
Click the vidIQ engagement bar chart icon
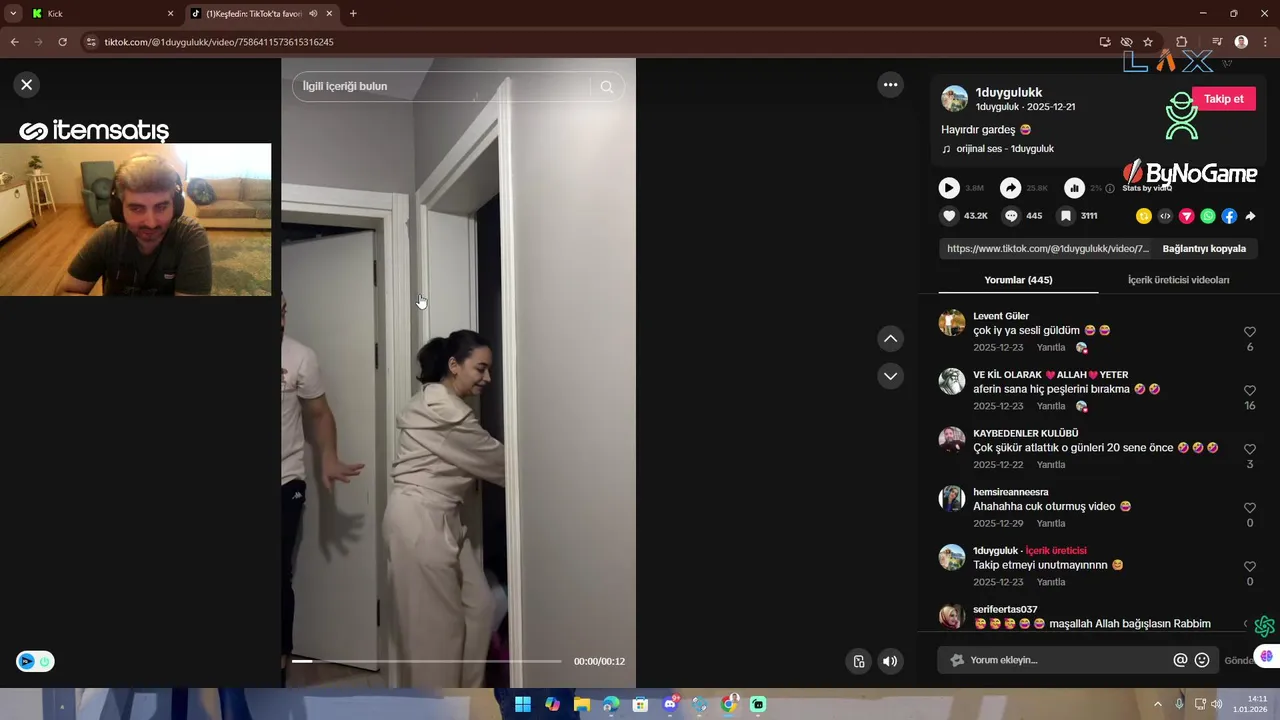(x=1074, y=188)
